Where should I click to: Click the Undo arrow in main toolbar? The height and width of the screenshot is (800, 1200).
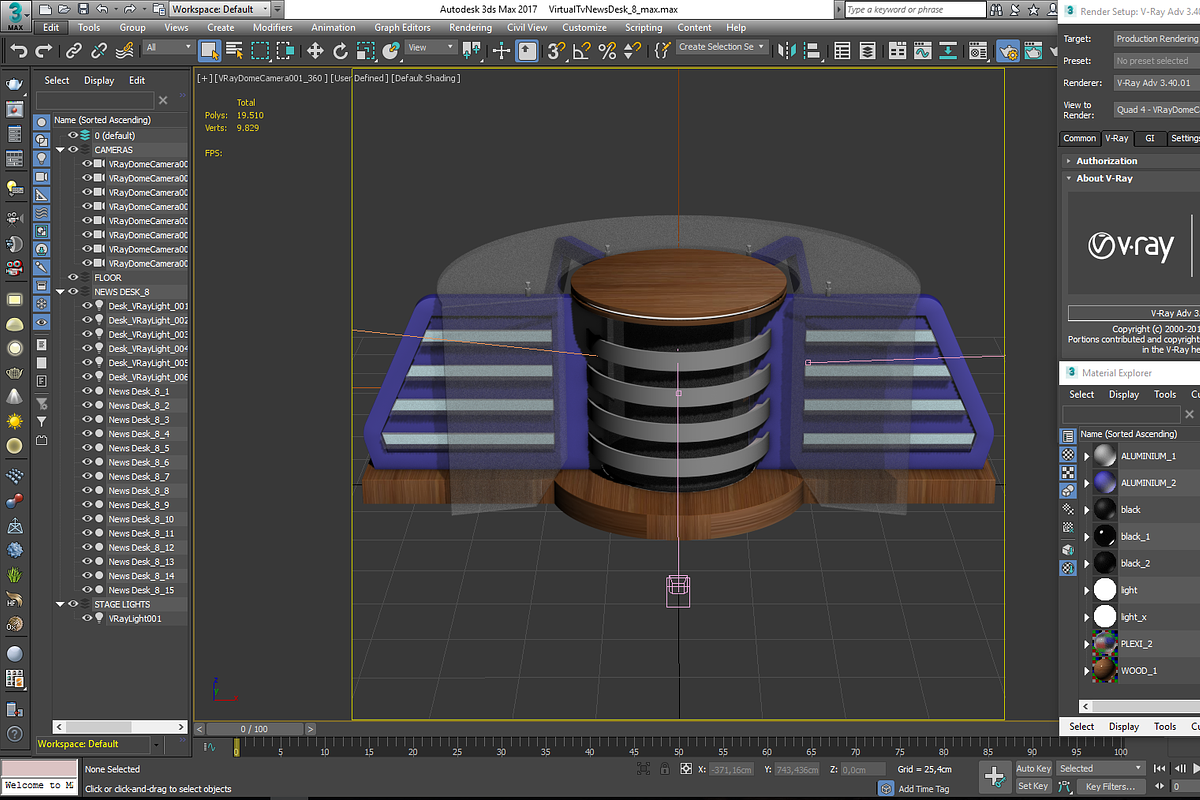coord(18,50)
